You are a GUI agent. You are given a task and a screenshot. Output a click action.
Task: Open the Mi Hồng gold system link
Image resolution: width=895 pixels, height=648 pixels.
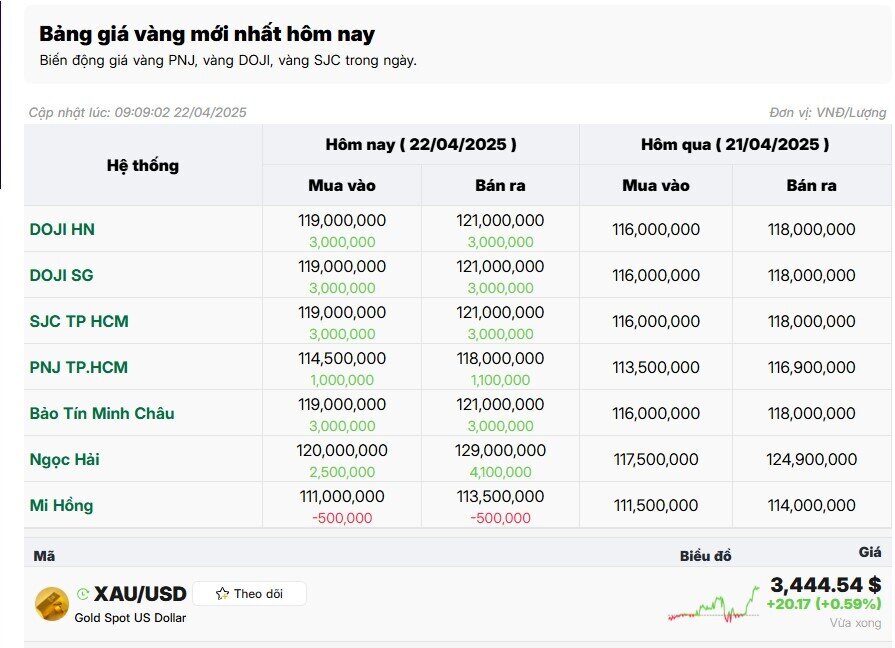click(x=61, y=505)
